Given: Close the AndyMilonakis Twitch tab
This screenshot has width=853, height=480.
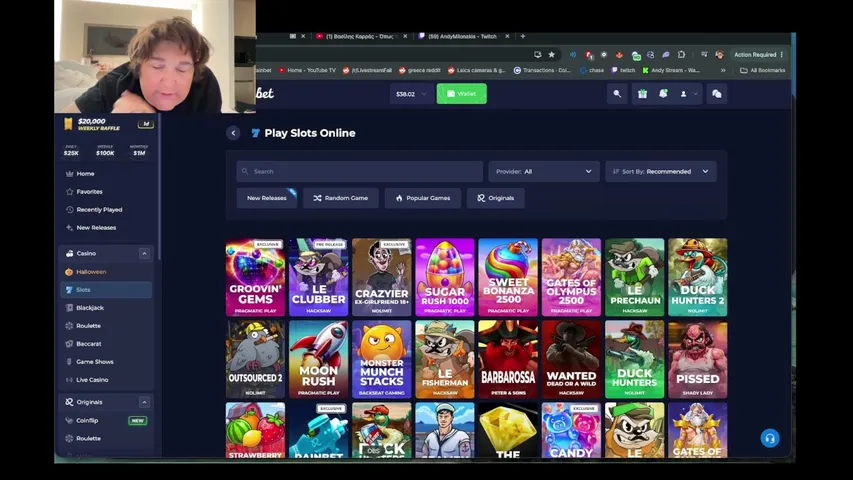Looking at the screenshot, I should click(508, 36).
